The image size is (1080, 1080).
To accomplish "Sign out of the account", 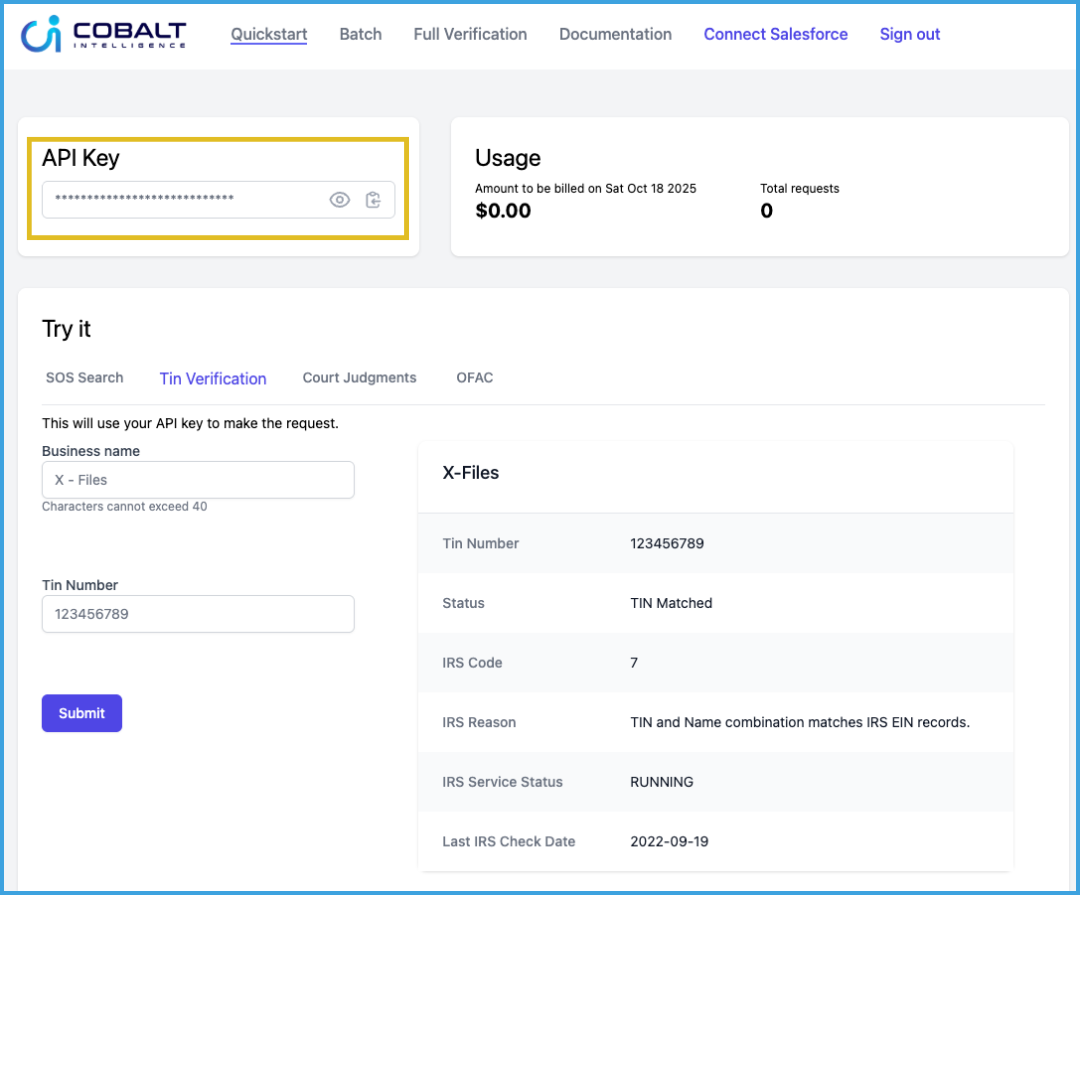I will 910,34.
